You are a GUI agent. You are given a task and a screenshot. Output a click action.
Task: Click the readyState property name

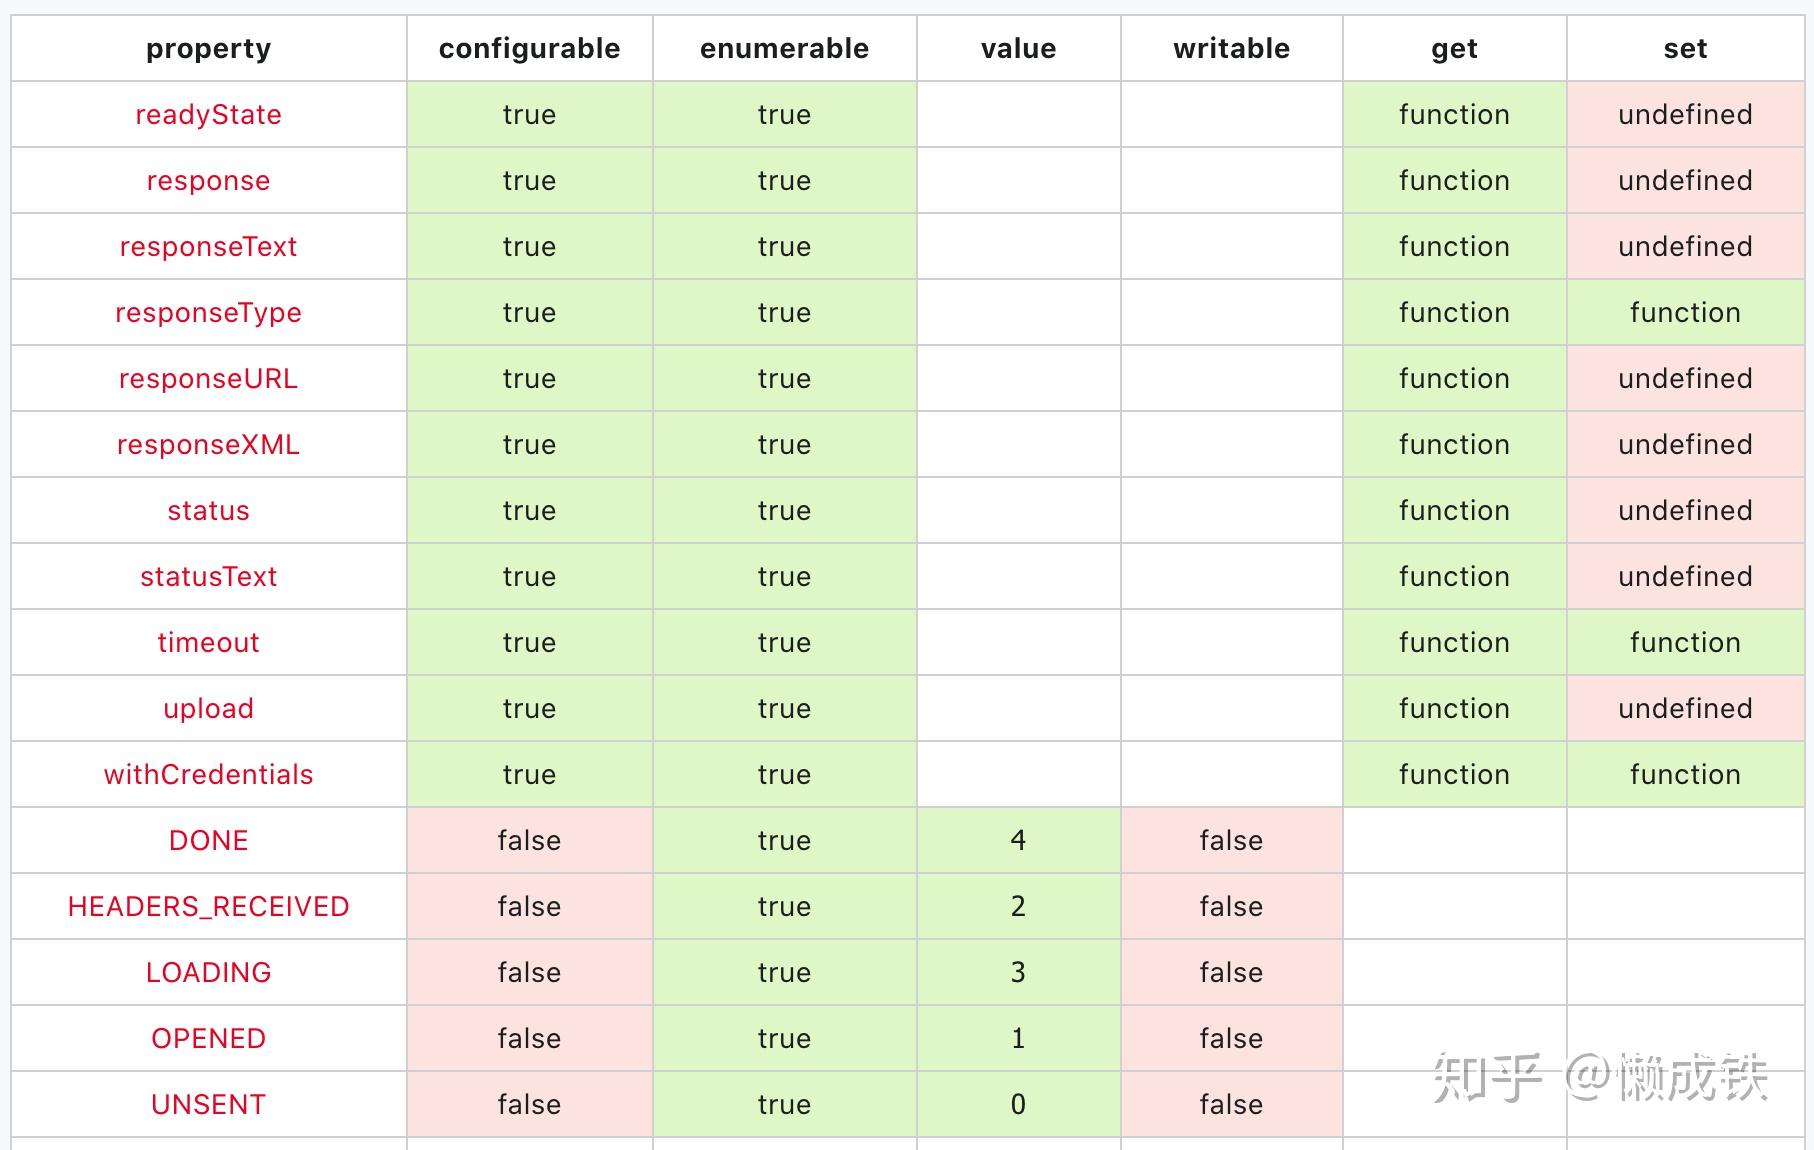tap(208, 115)
